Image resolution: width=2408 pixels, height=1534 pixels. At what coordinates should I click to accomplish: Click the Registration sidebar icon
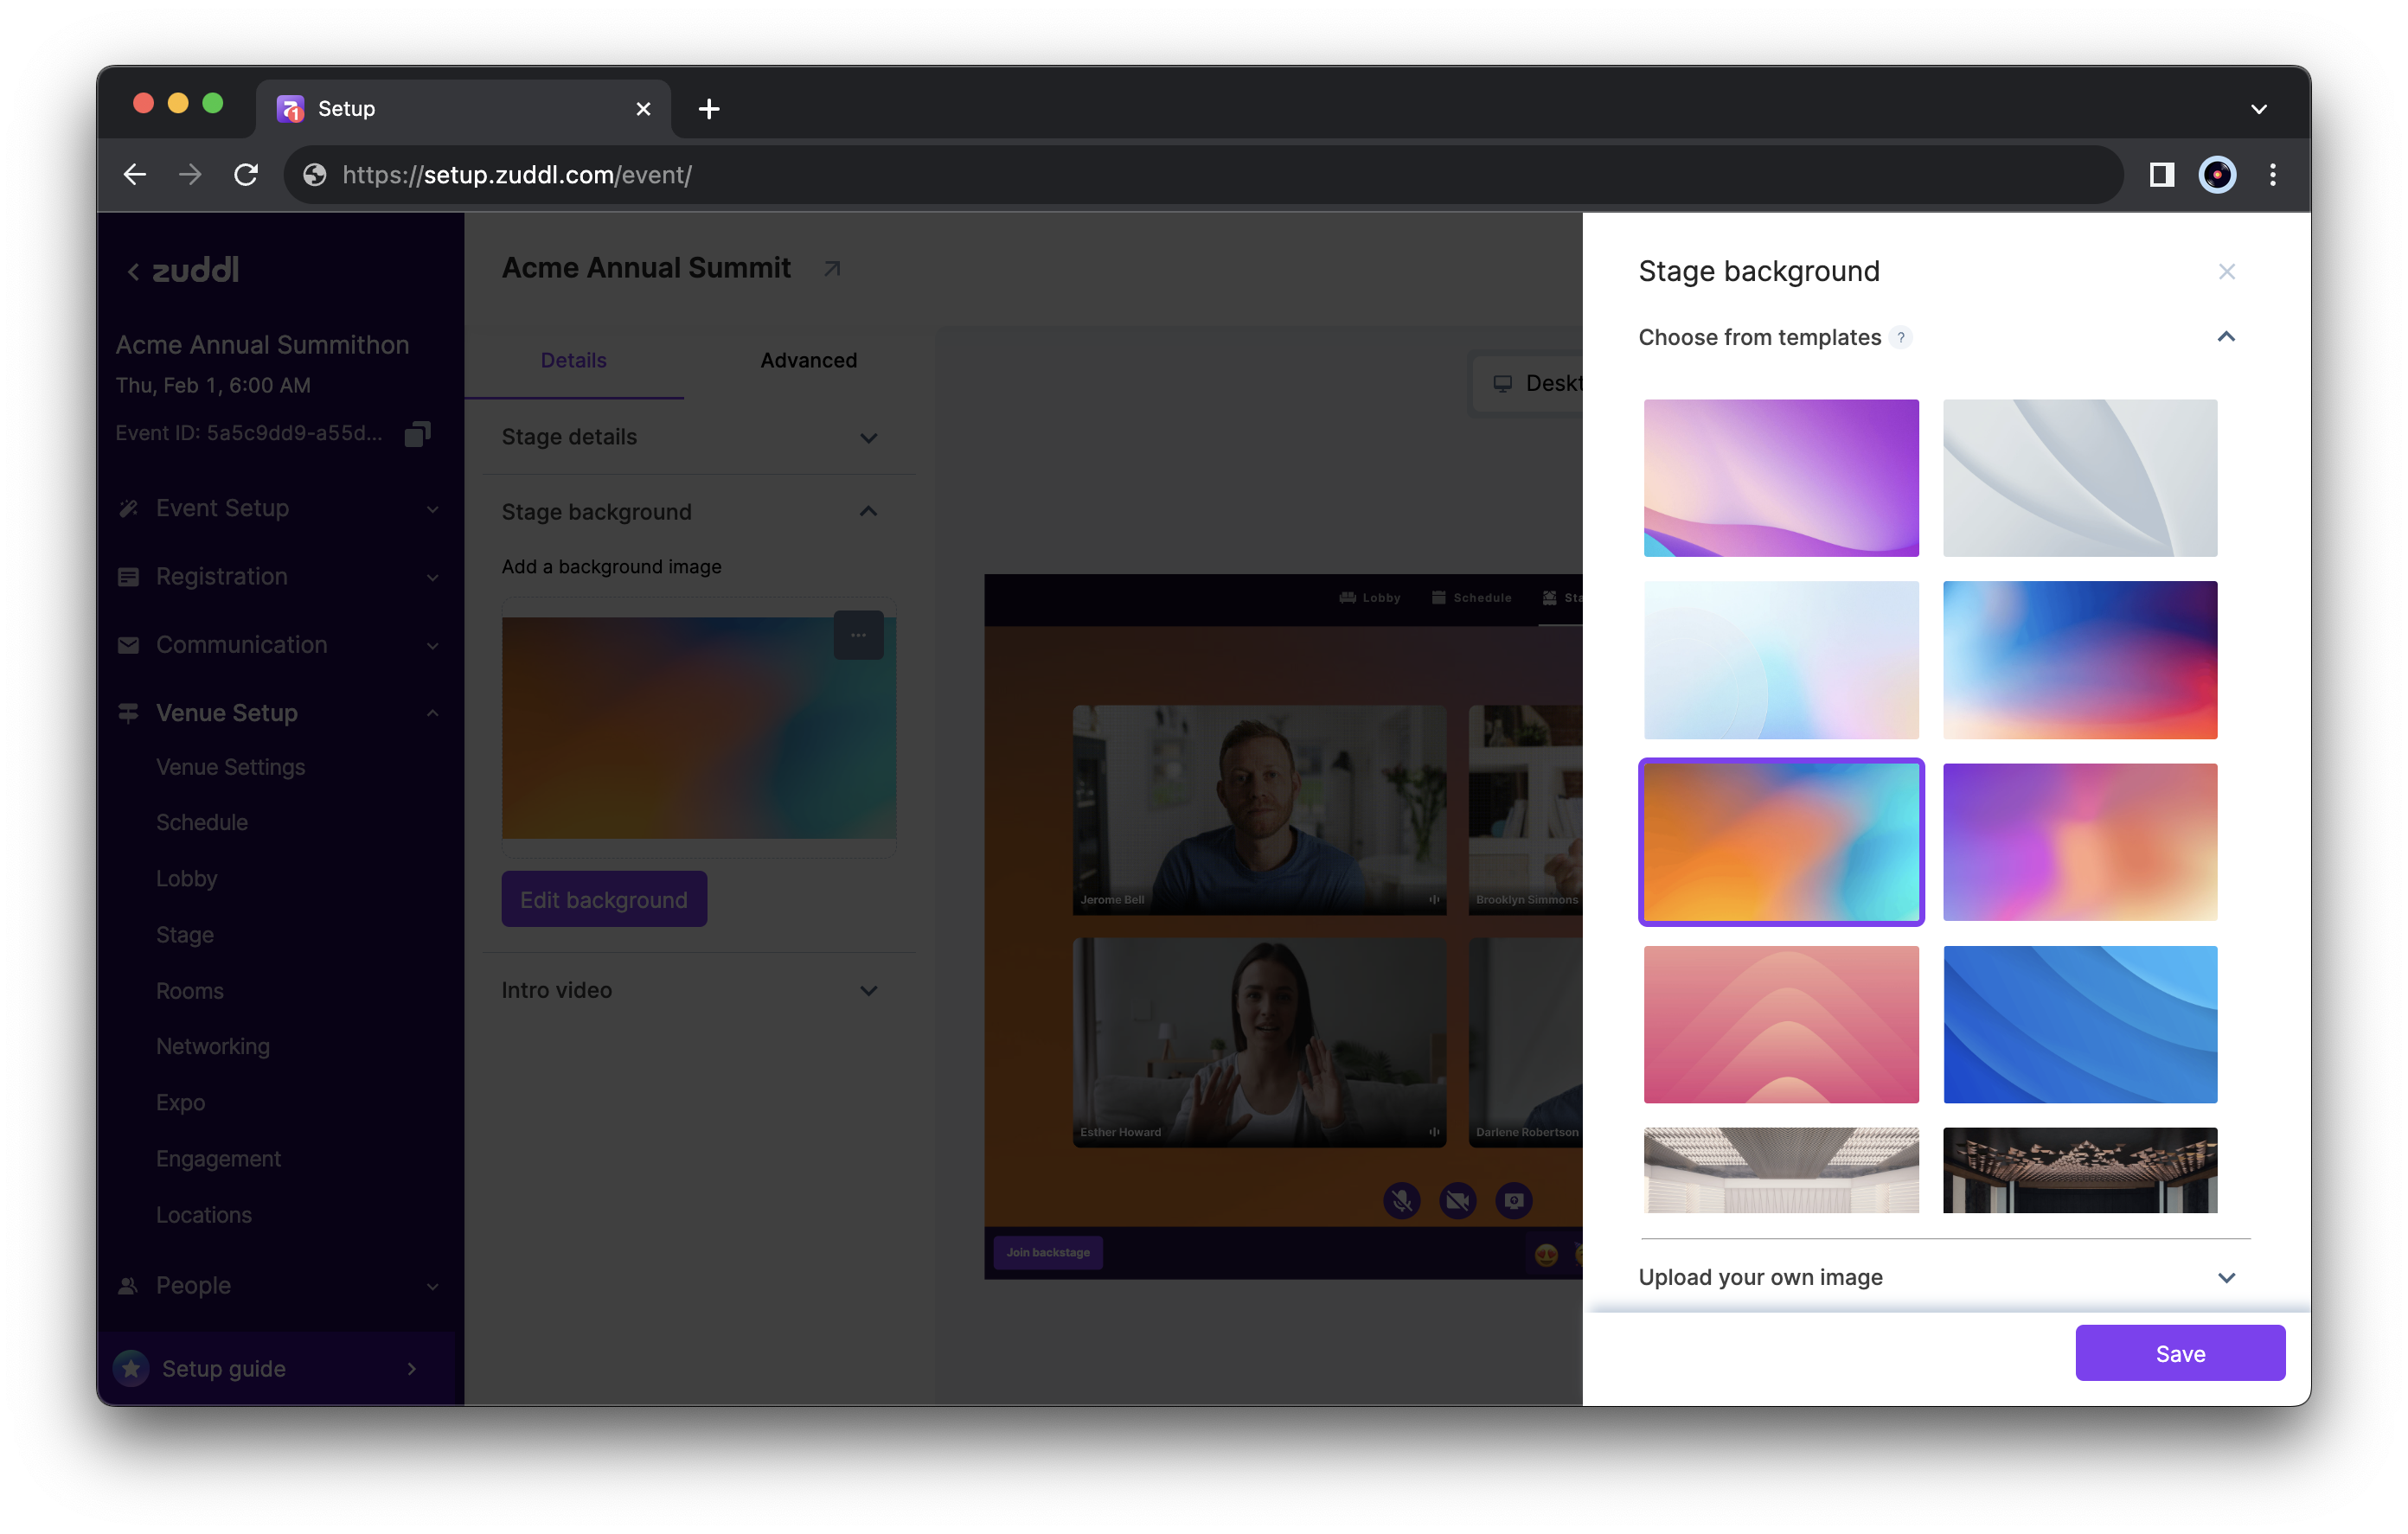click(x=128, y=576)
